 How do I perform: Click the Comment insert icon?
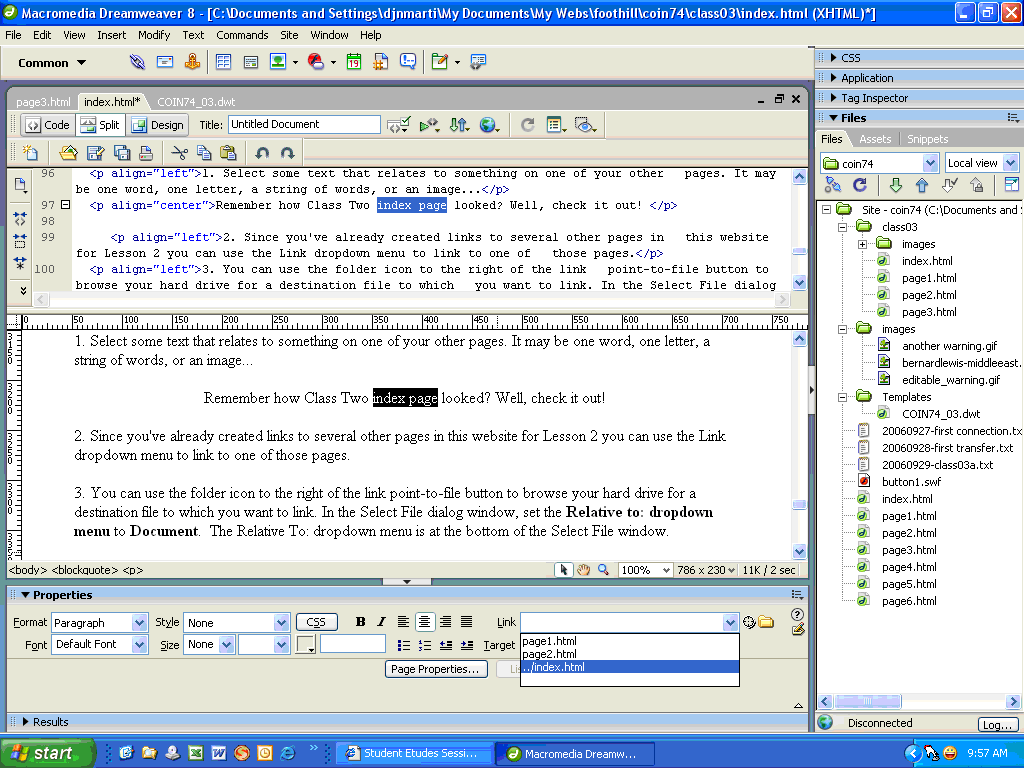click(x=408, y=62)
